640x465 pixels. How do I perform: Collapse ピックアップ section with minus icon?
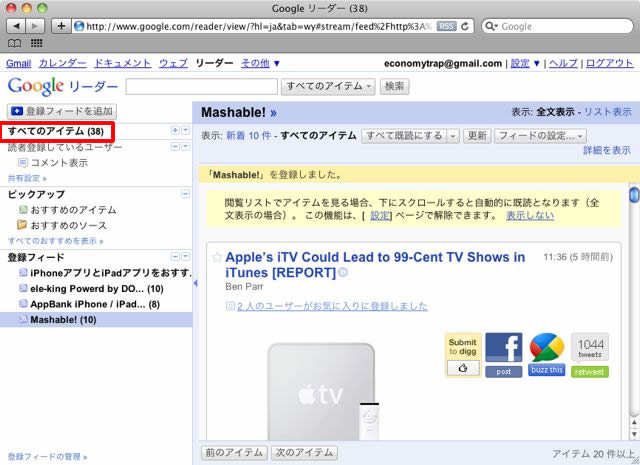click(x=185, y=194)
